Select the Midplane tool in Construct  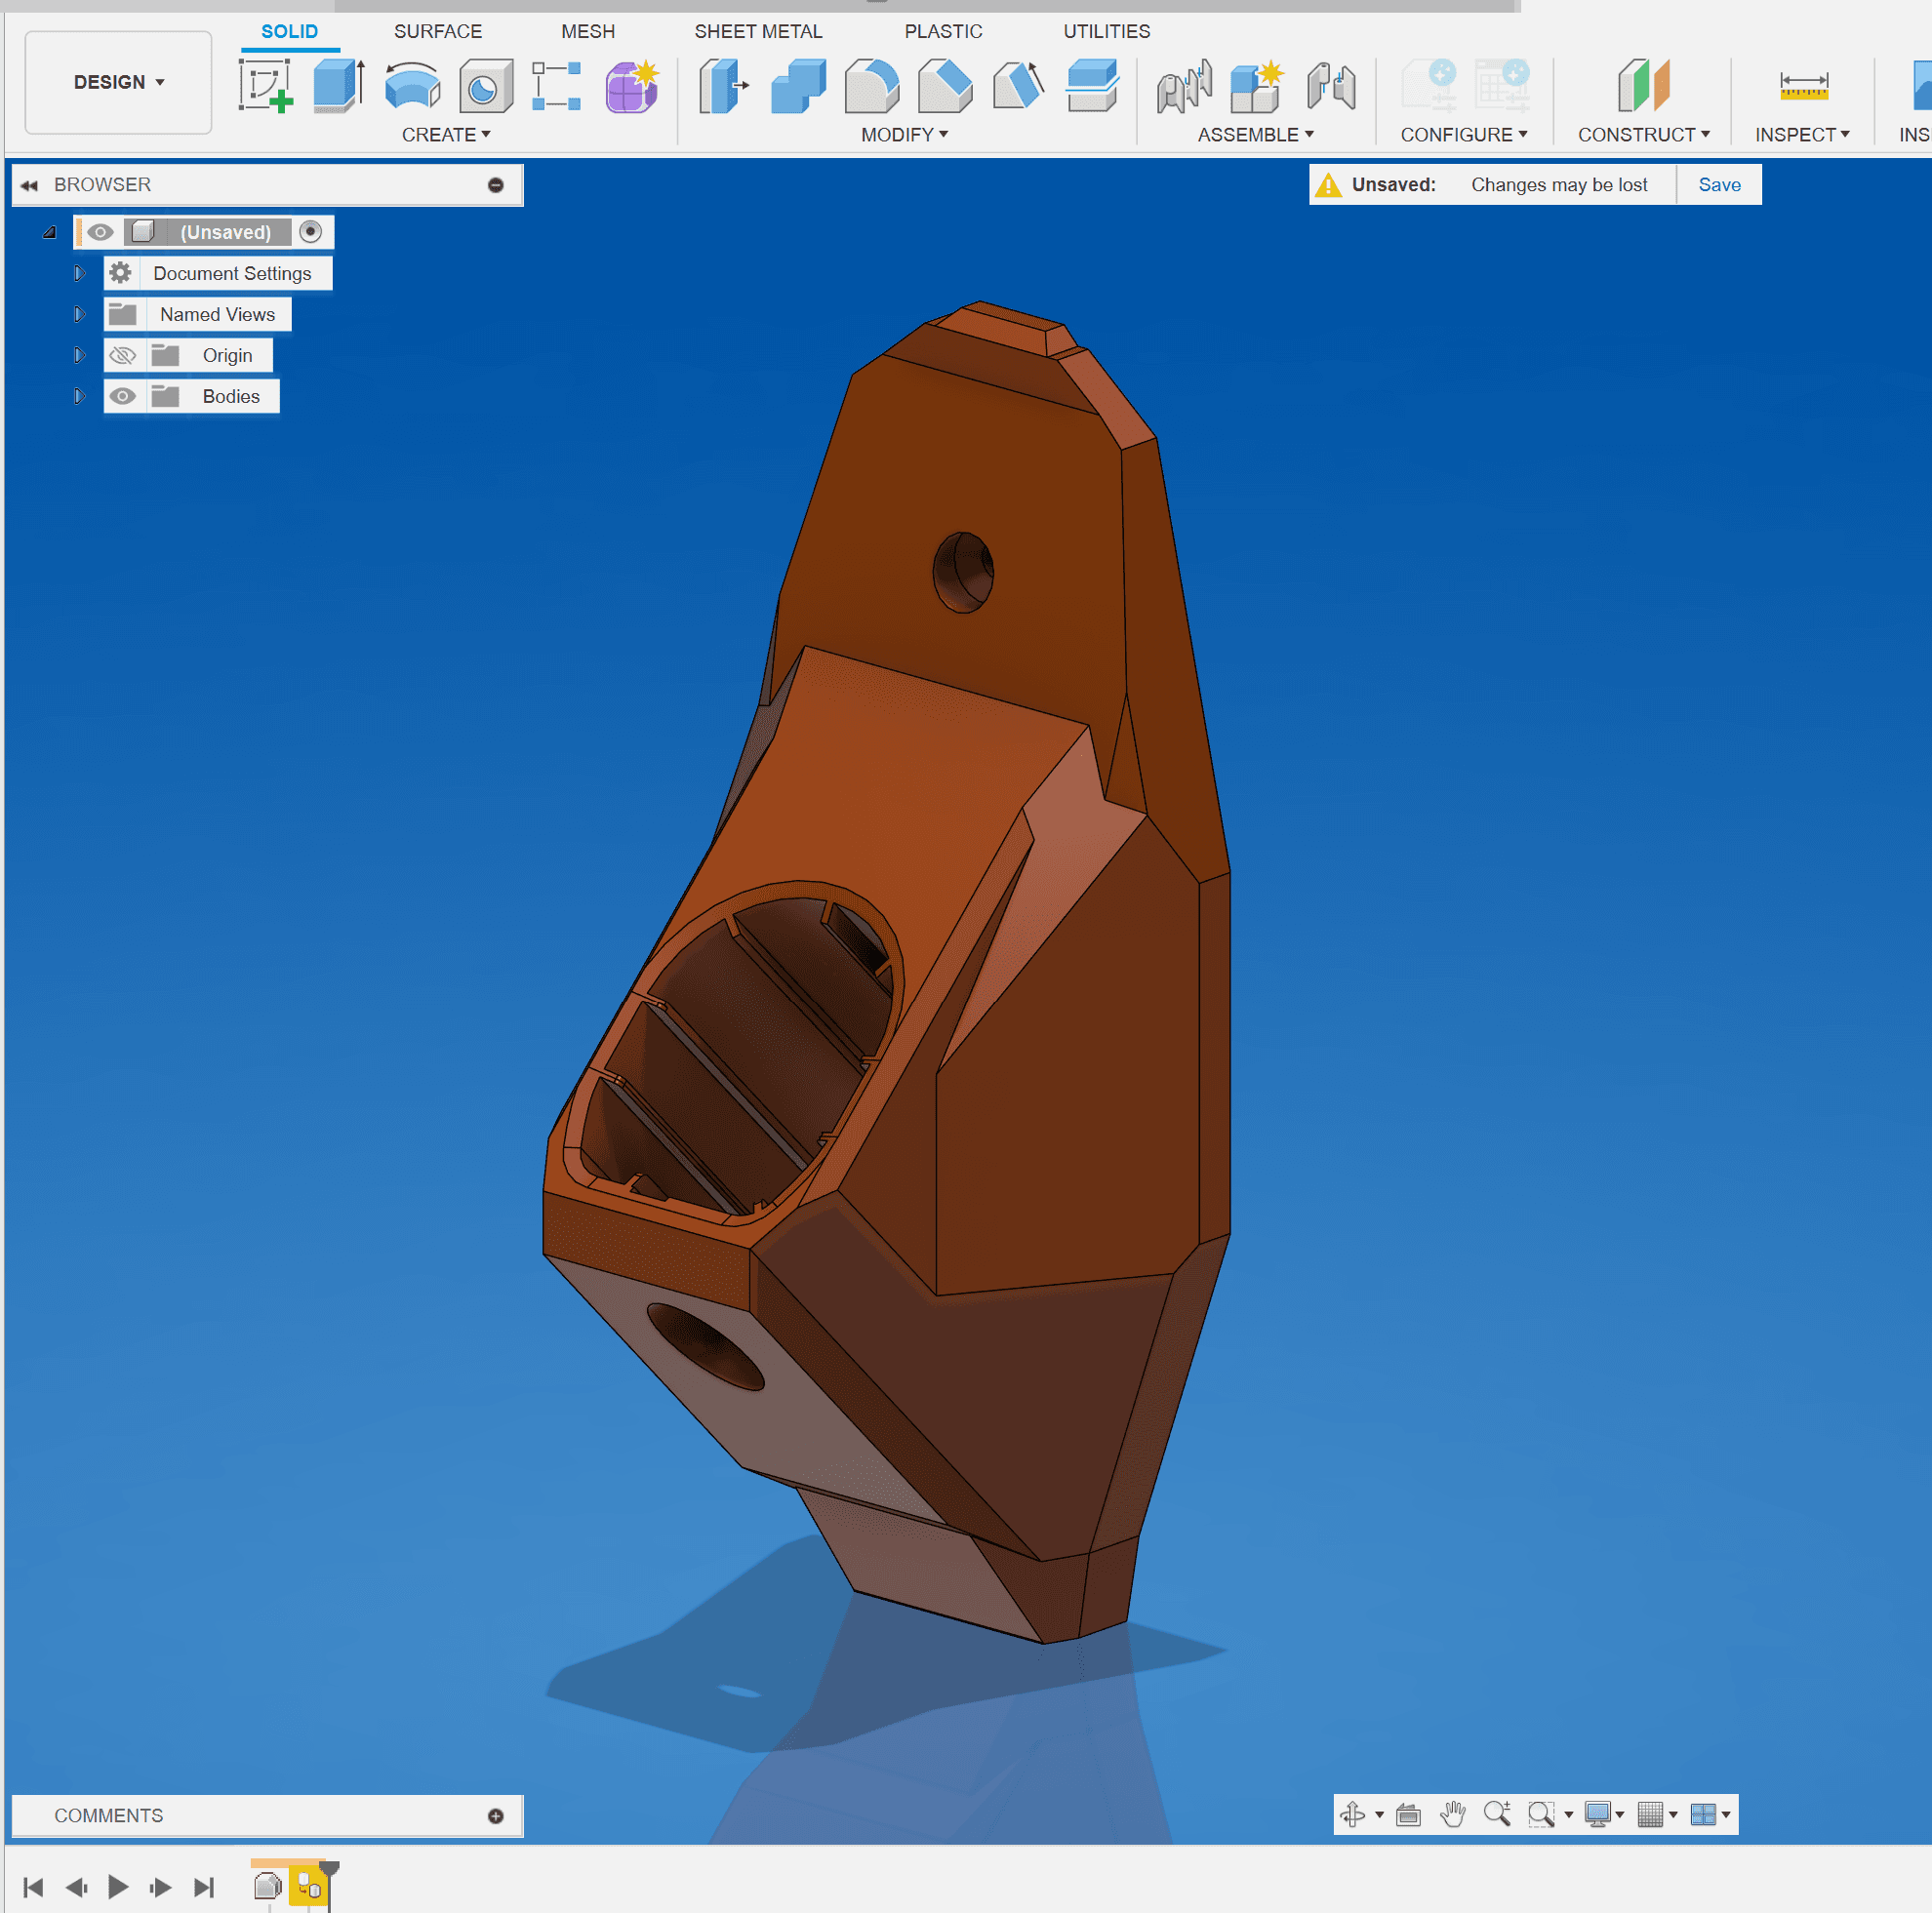1643,85
